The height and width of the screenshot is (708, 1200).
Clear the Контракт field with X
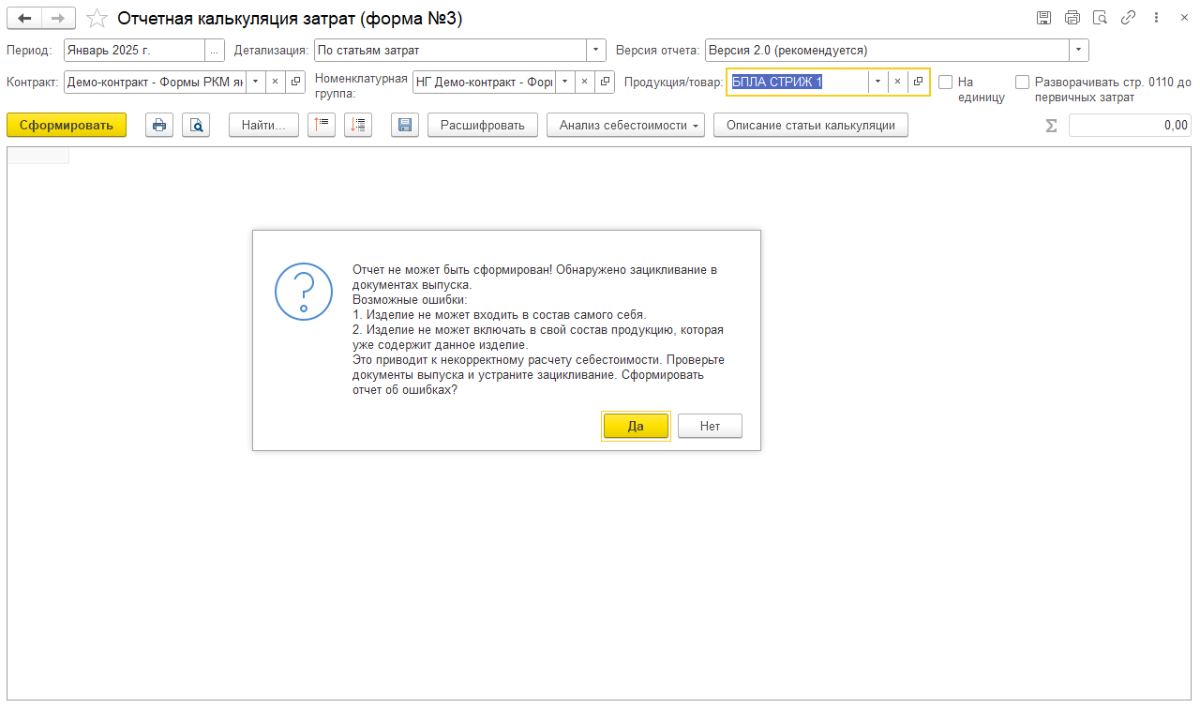(x=274, y=82)
